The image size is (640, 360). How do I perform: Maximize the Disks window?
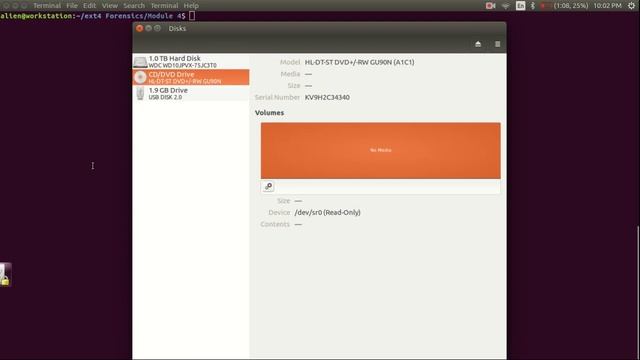click(158, 28)
